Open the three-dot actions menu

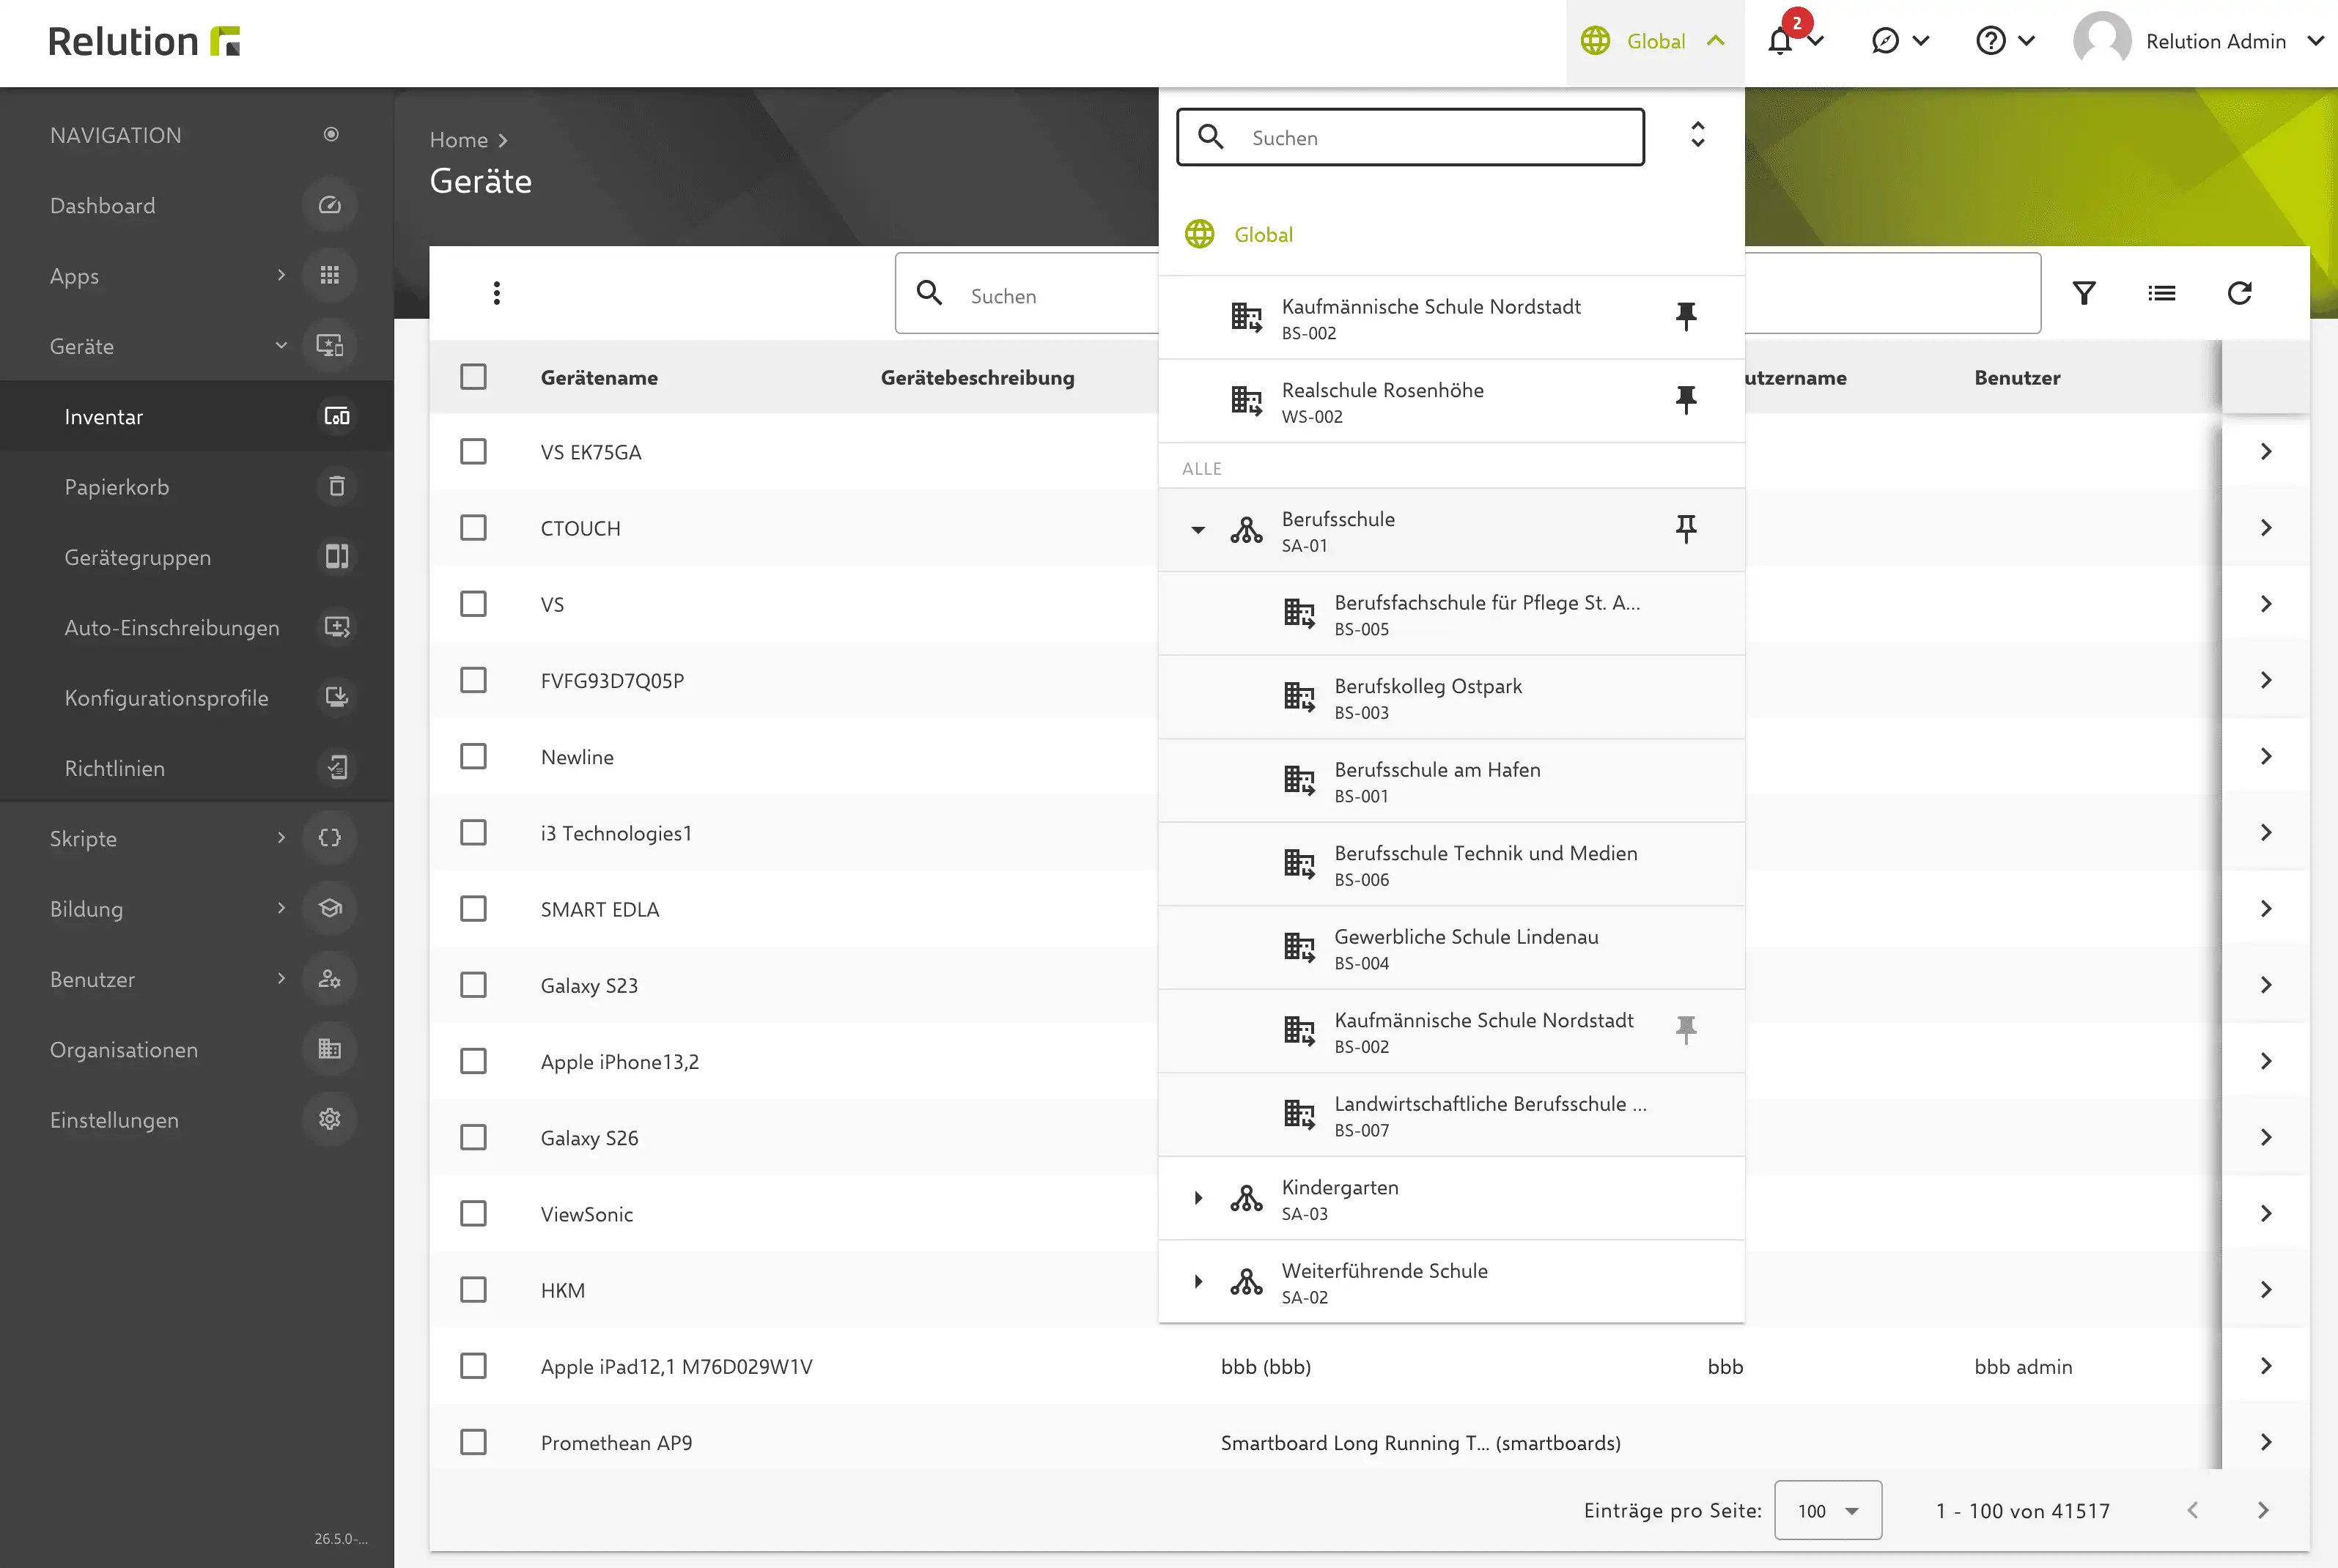click(x=496, y=293)
